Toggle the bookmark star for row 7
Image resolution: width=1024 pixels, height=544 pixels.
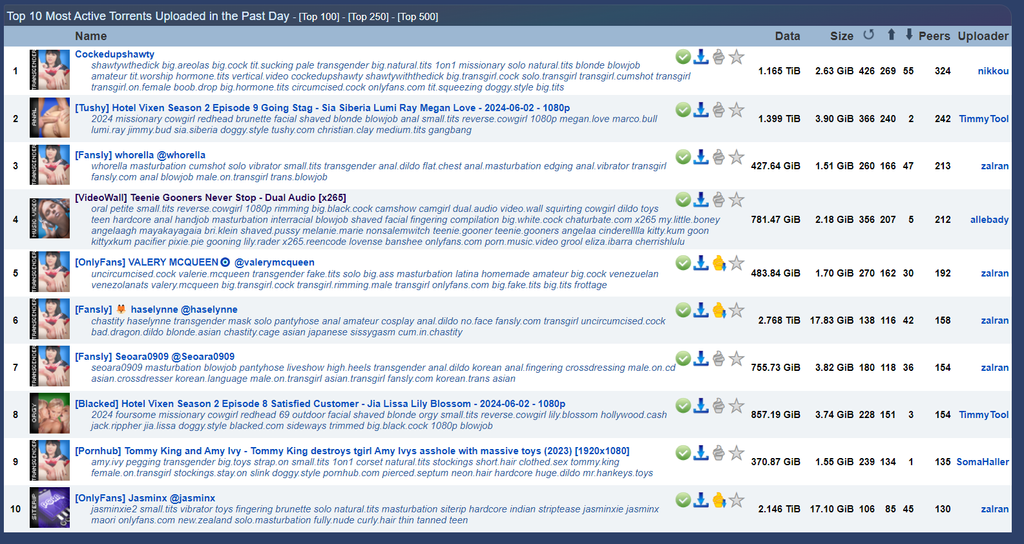coord(737,358)
